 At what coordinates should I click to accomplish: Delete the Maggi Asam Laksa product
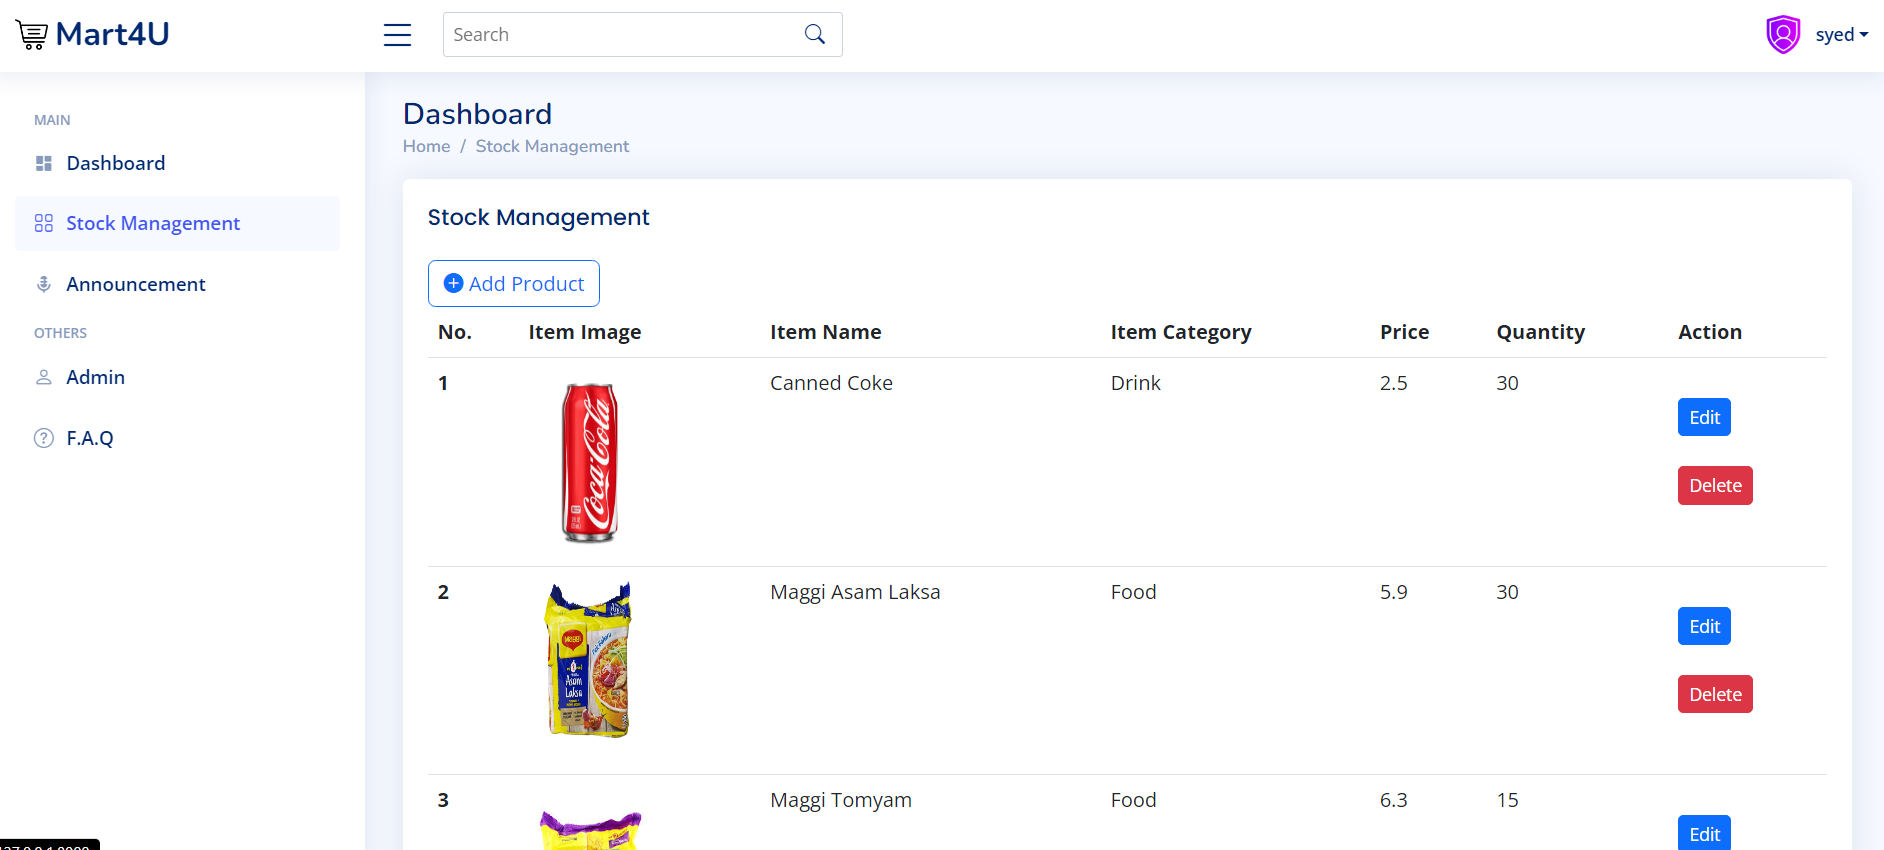click(1715, 695)
